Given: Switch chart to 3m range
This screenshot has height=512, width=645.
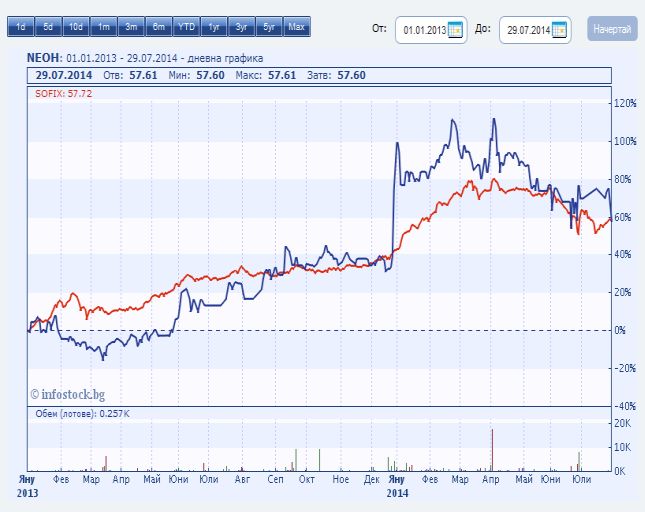Looking at the screenshot, I should pyautogui.click(x=131, y=27).
